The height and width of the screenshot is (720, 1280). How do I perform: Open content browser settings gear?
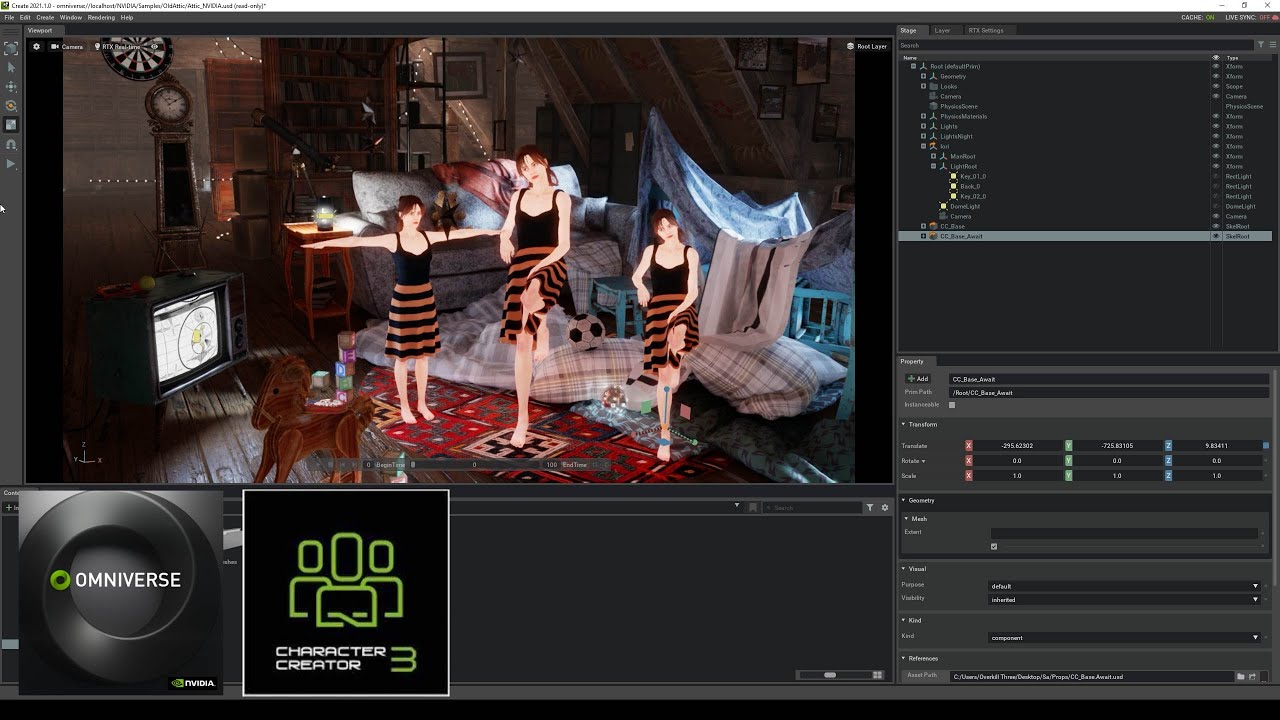pyautogui.click(x=884, y=507)
